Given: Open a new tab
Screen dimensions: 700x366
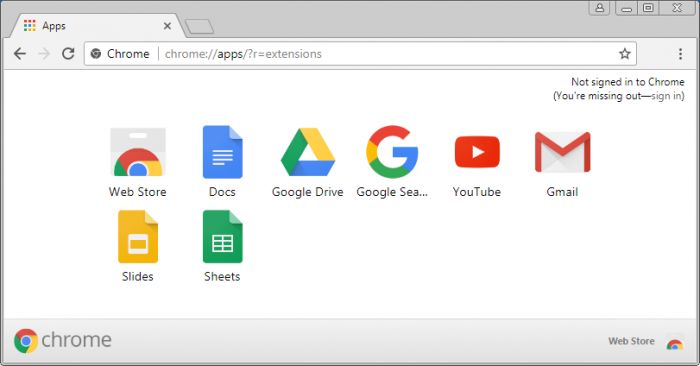Looking at the screenshot, I should [x=199, y=27].
